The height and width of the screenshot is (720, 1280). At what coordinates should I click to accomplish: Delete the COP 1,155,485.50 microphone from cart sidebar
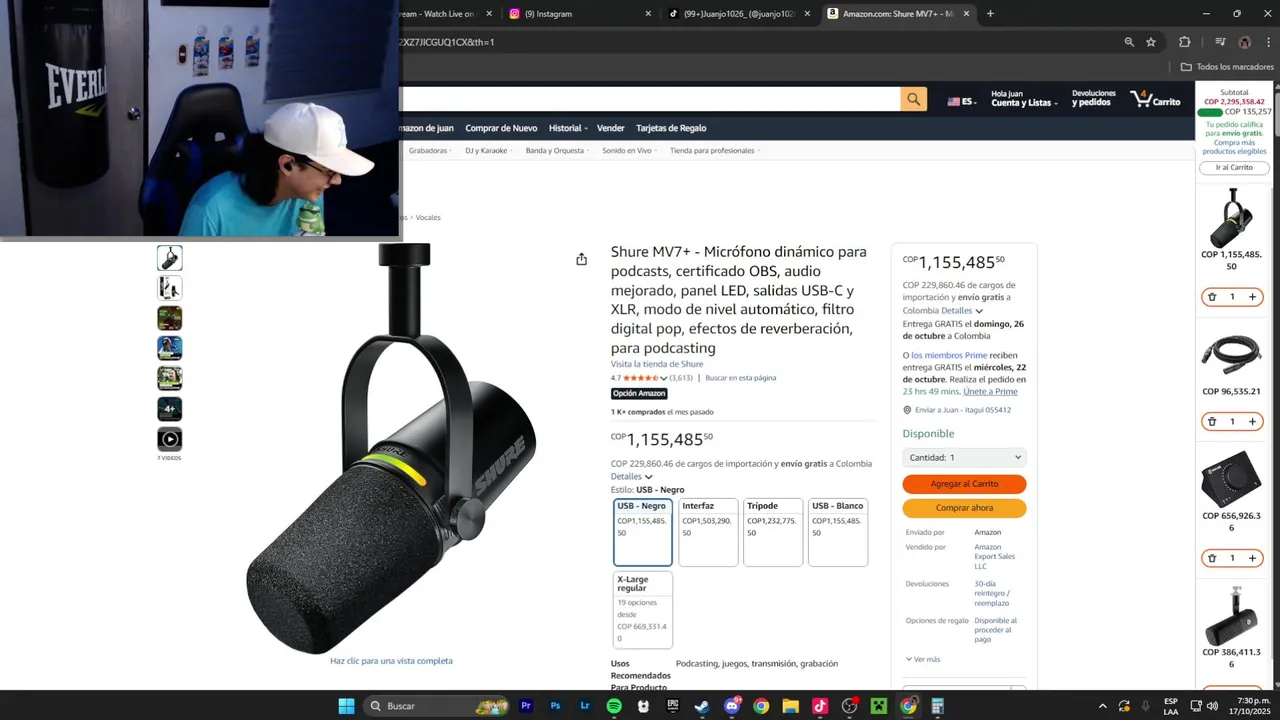(x=1212, y=297)
